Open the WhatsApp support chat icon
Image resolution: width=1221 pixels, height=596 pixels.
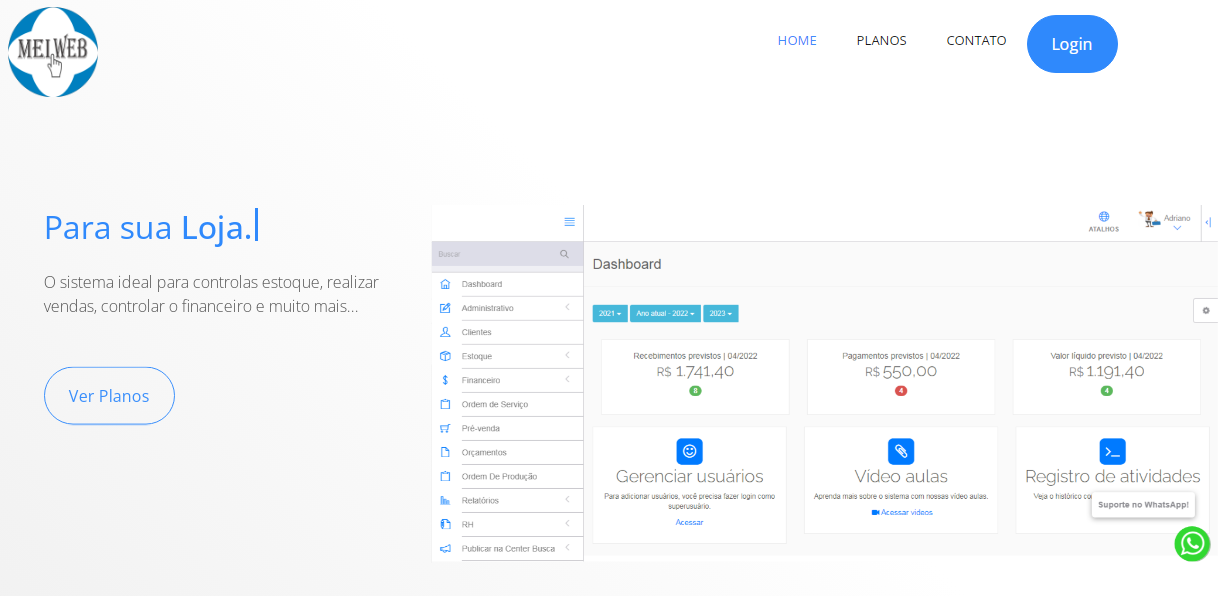point(1192,544)
